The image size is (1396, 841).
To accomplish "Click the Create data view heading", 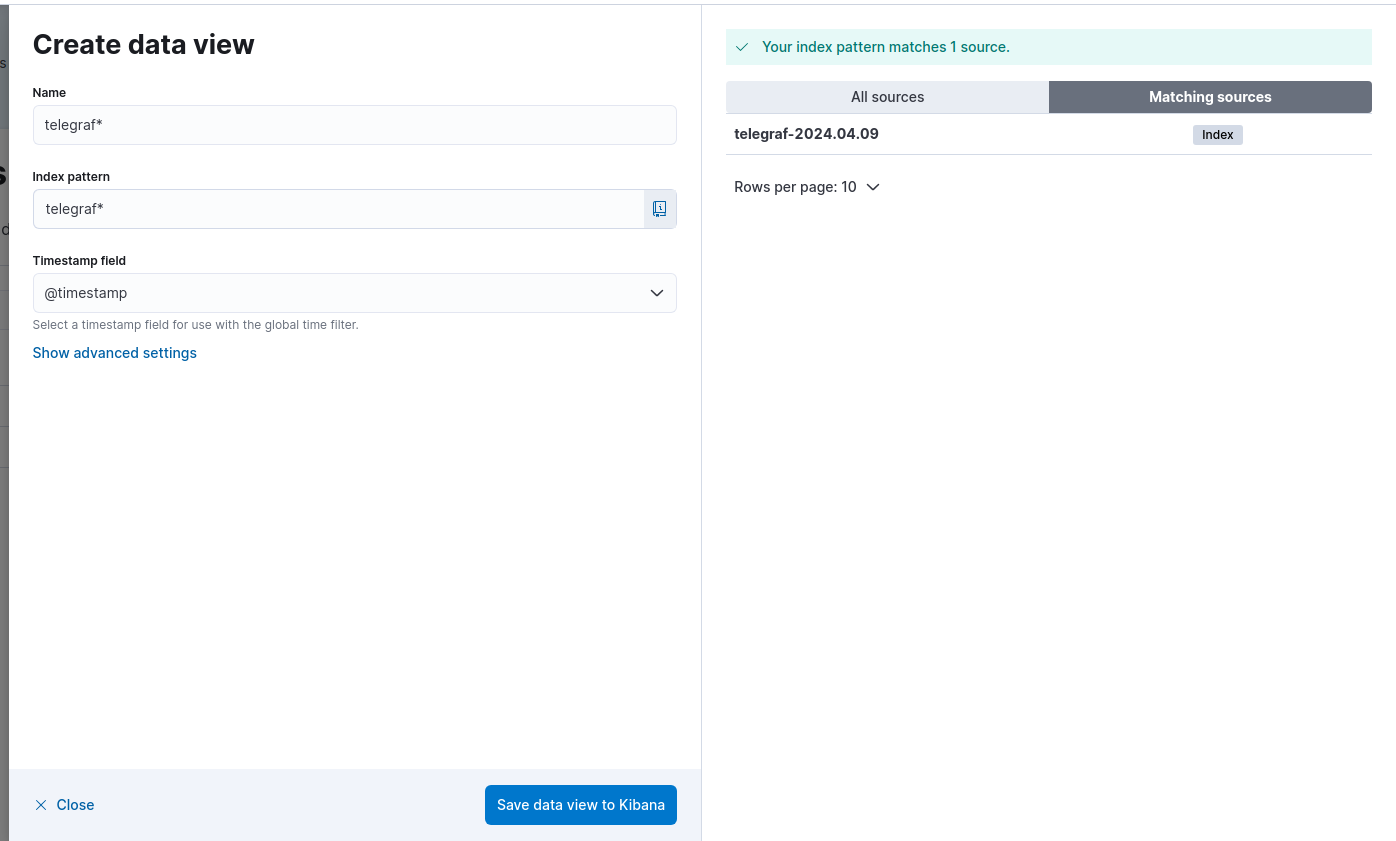I will 144,44.
